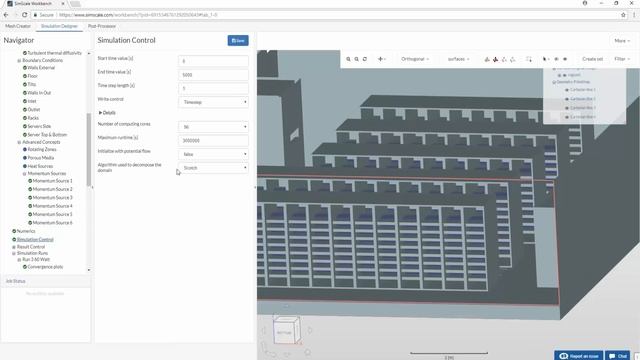The width and height of the screenshot is (640, 360).
Task: Reload the browser page
Action: [24, 15]
